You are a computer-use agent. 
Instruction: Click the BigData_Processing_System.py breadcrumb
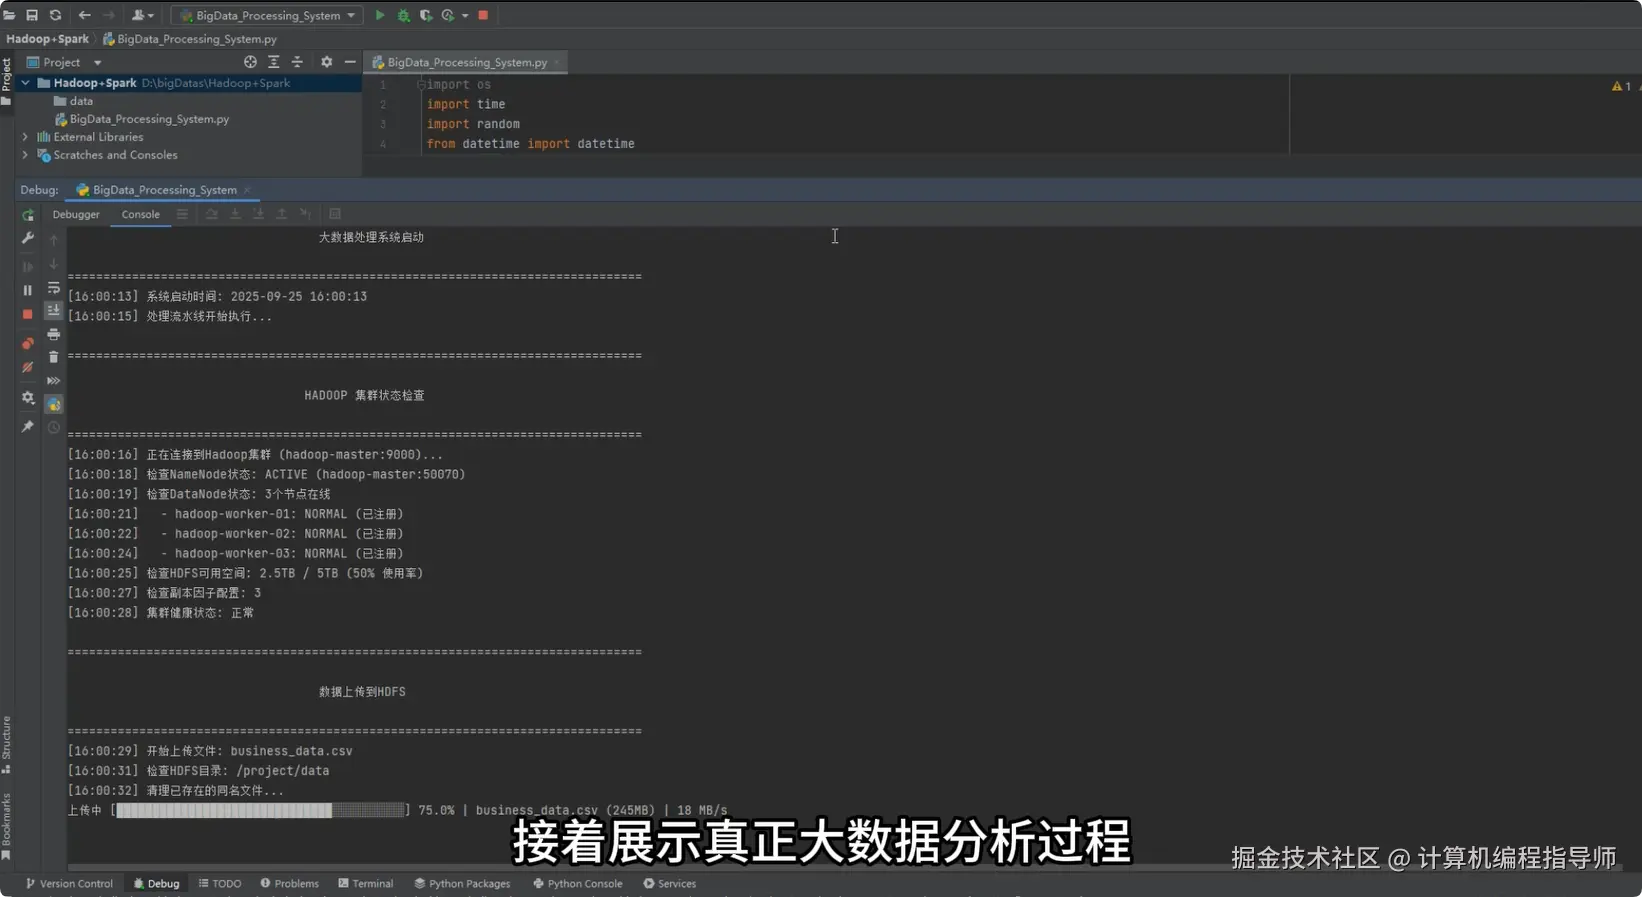coord(190,39)
